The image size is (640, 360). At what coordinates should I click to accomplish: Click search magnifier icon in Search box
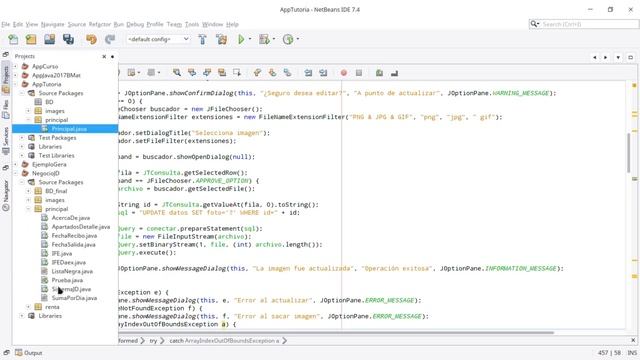(534, 24)
